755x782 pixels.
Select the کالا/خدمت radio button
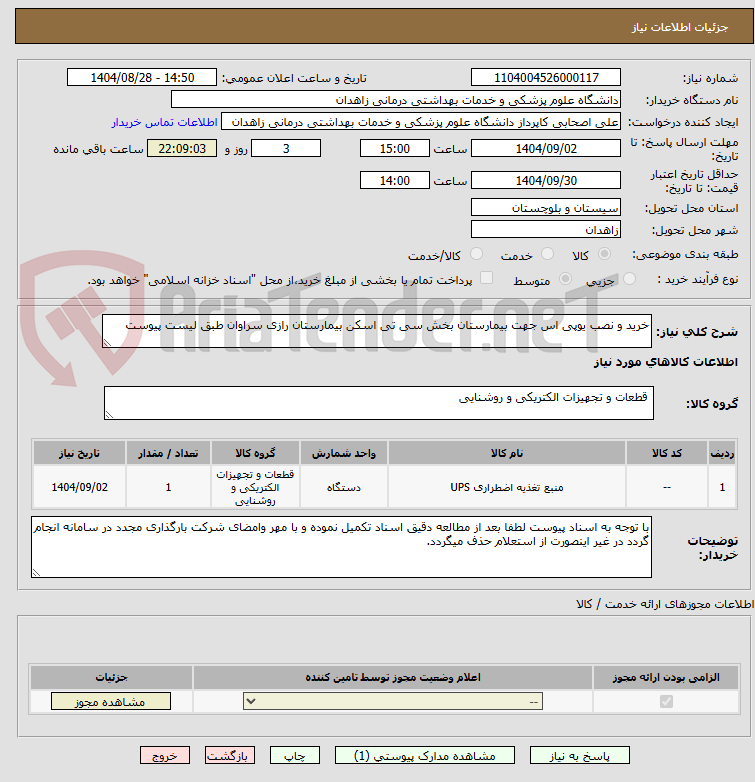(477, 254)
